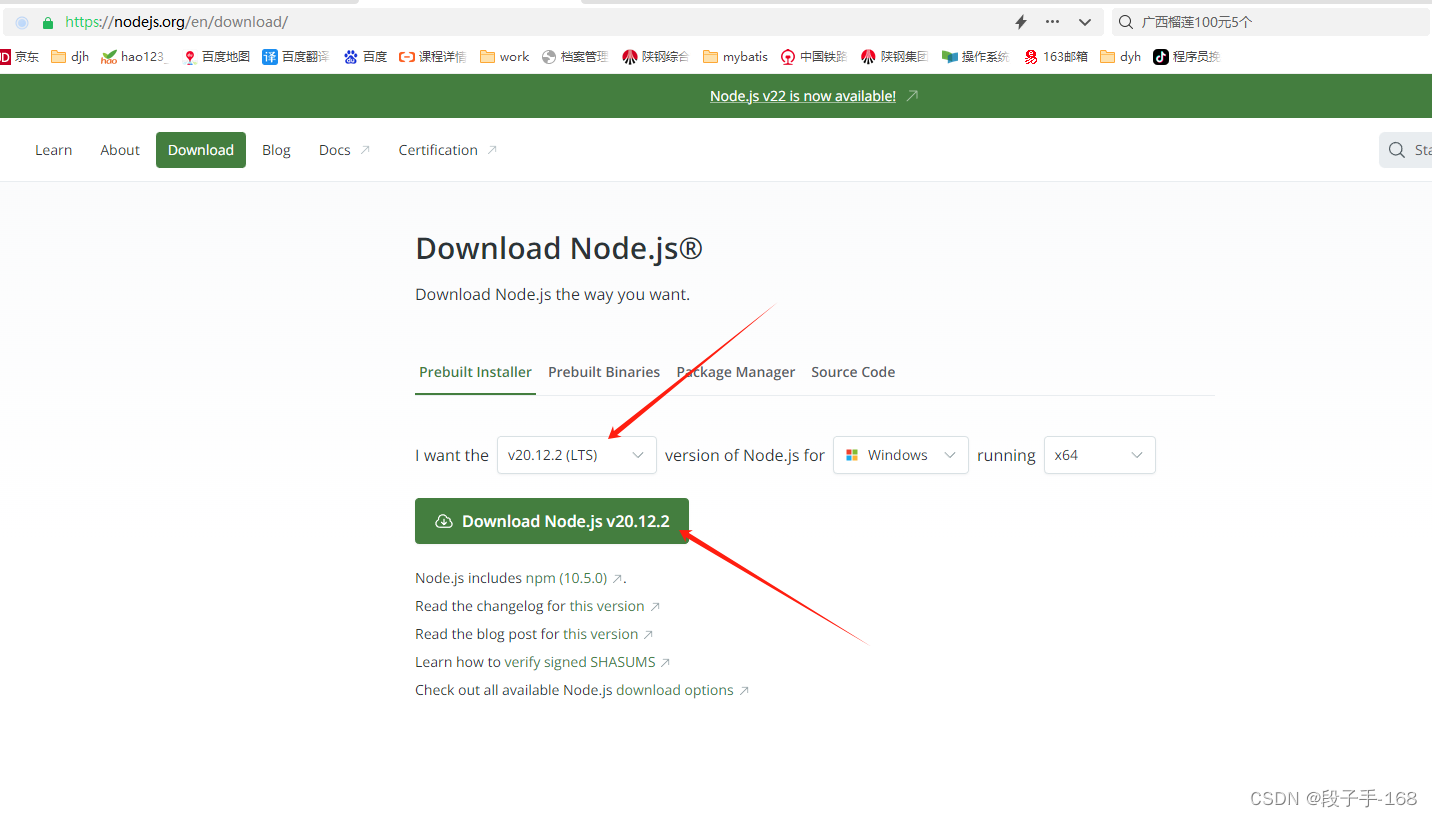Open the 陕钢集团 bookmark
Viewport: 1432px width, 817px height.
coord(895,57)
